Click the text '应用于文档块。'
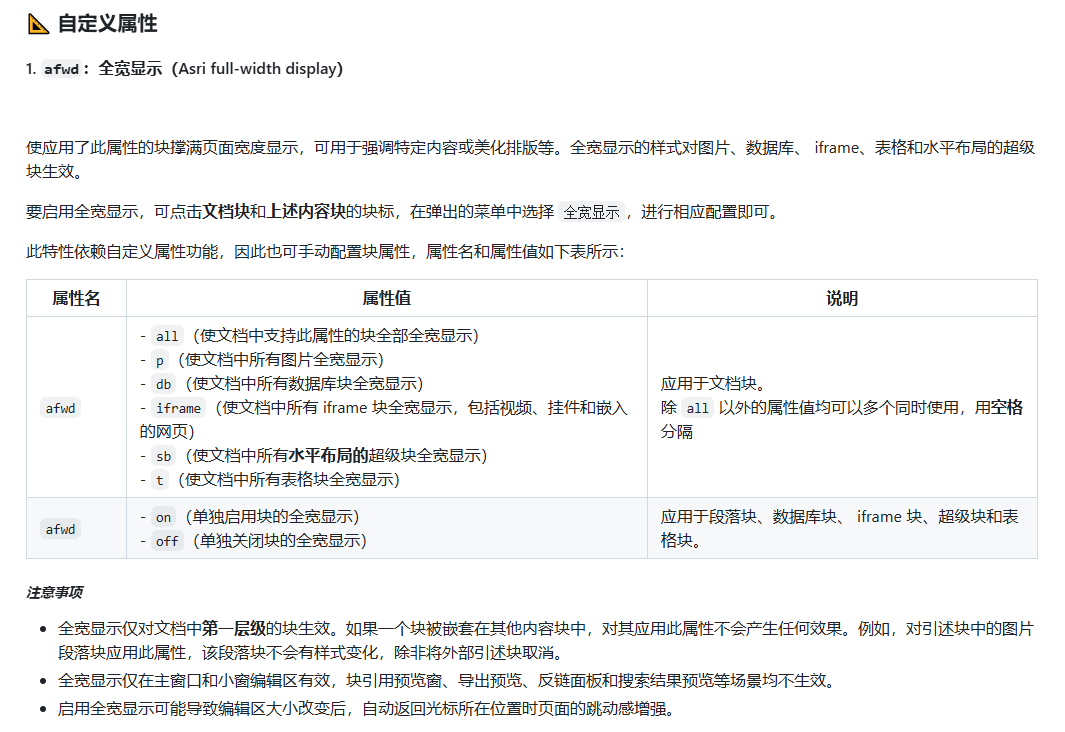This screenshot has width=1065, height=732. tap(713, 384)
